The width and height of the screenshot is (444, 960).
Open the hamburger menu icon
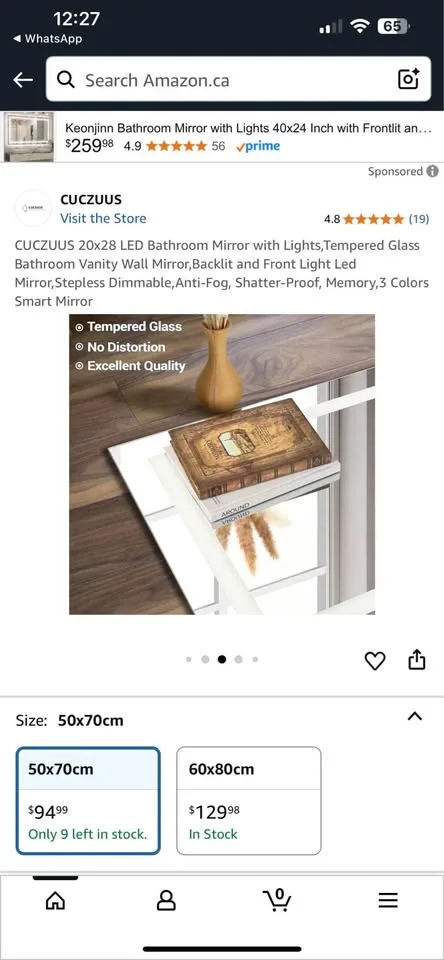(x=388, y=900)
